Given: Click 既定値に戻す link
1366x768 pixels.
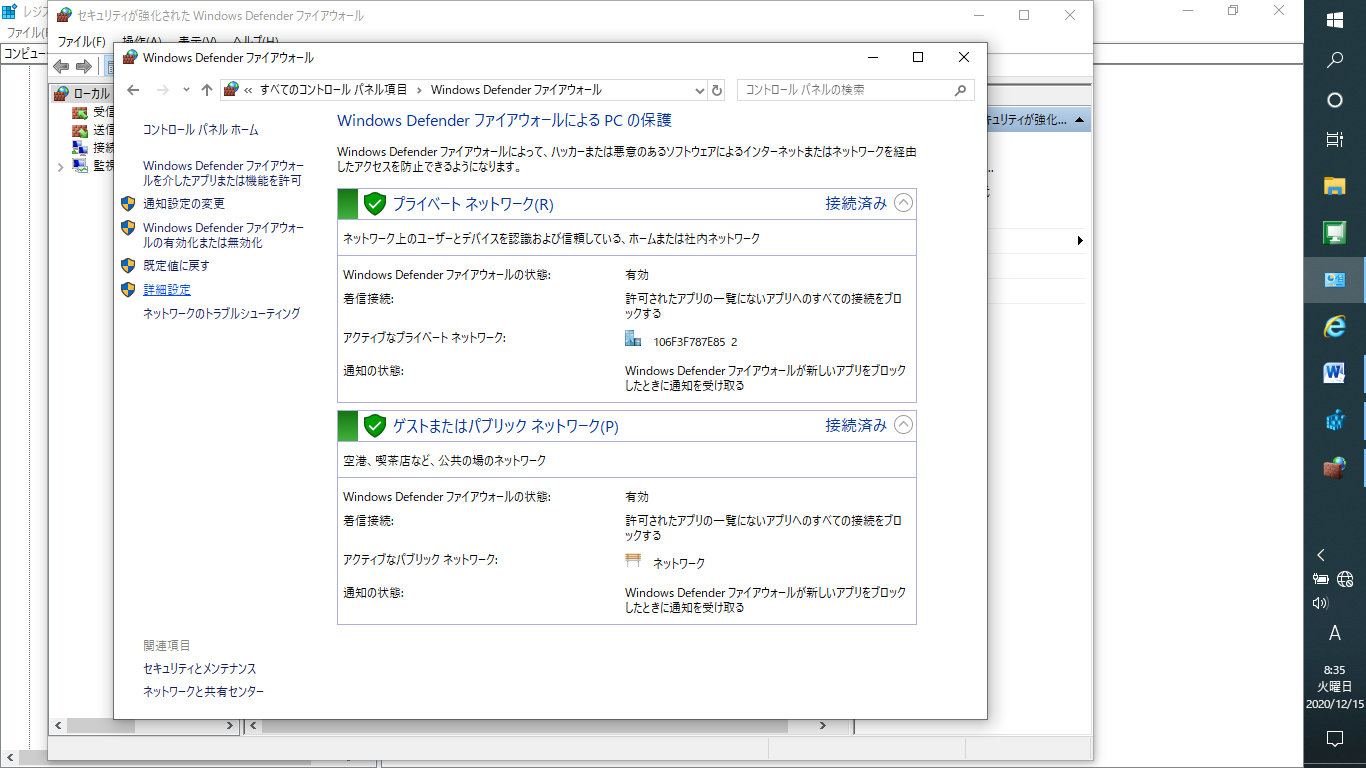Looking at the screenshot, I should point(177,266).
